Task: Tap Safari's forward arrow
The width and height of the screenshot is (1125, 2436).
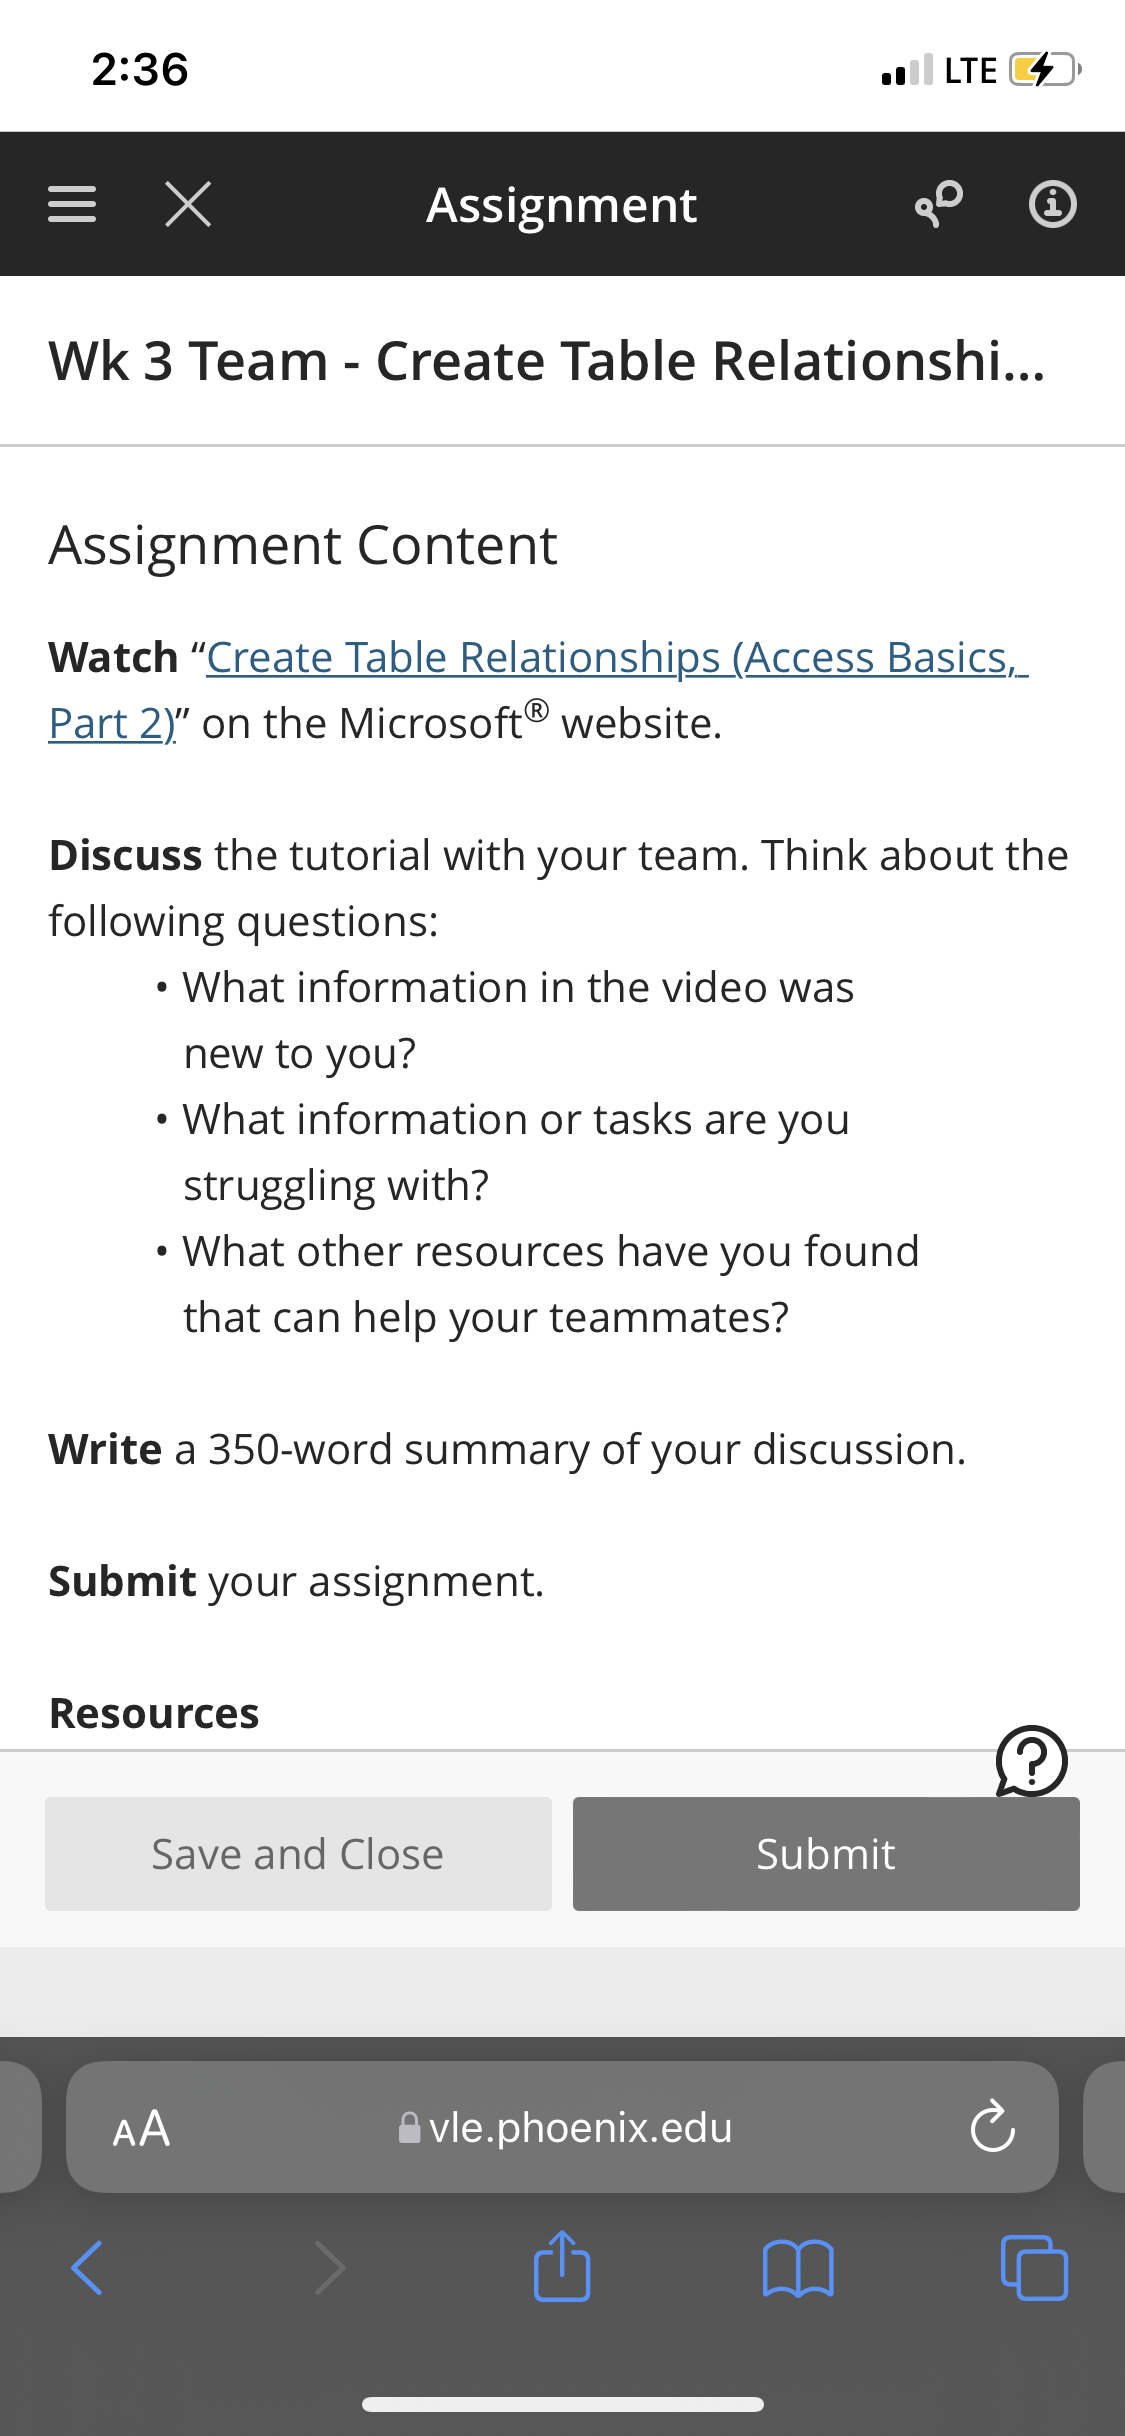Action: click(x=330, y=2268)
